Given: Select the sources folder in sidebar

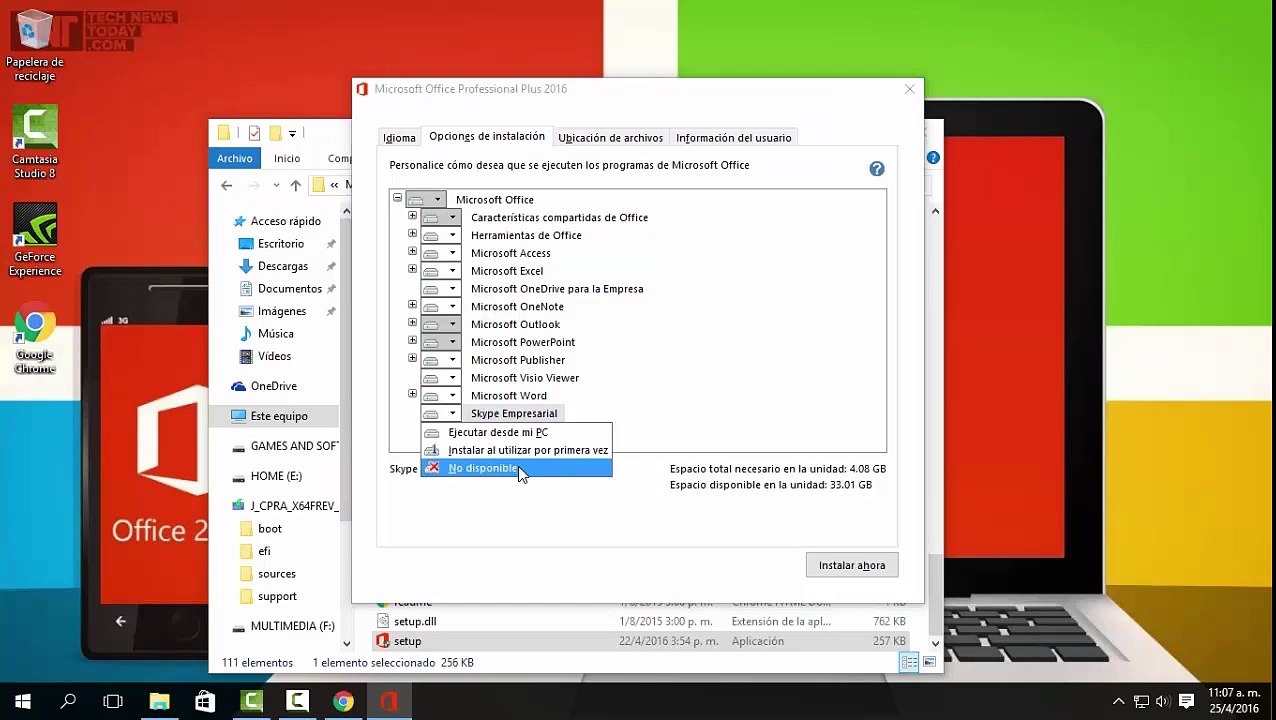Looking at the screenshot, I should coord(277,574).
